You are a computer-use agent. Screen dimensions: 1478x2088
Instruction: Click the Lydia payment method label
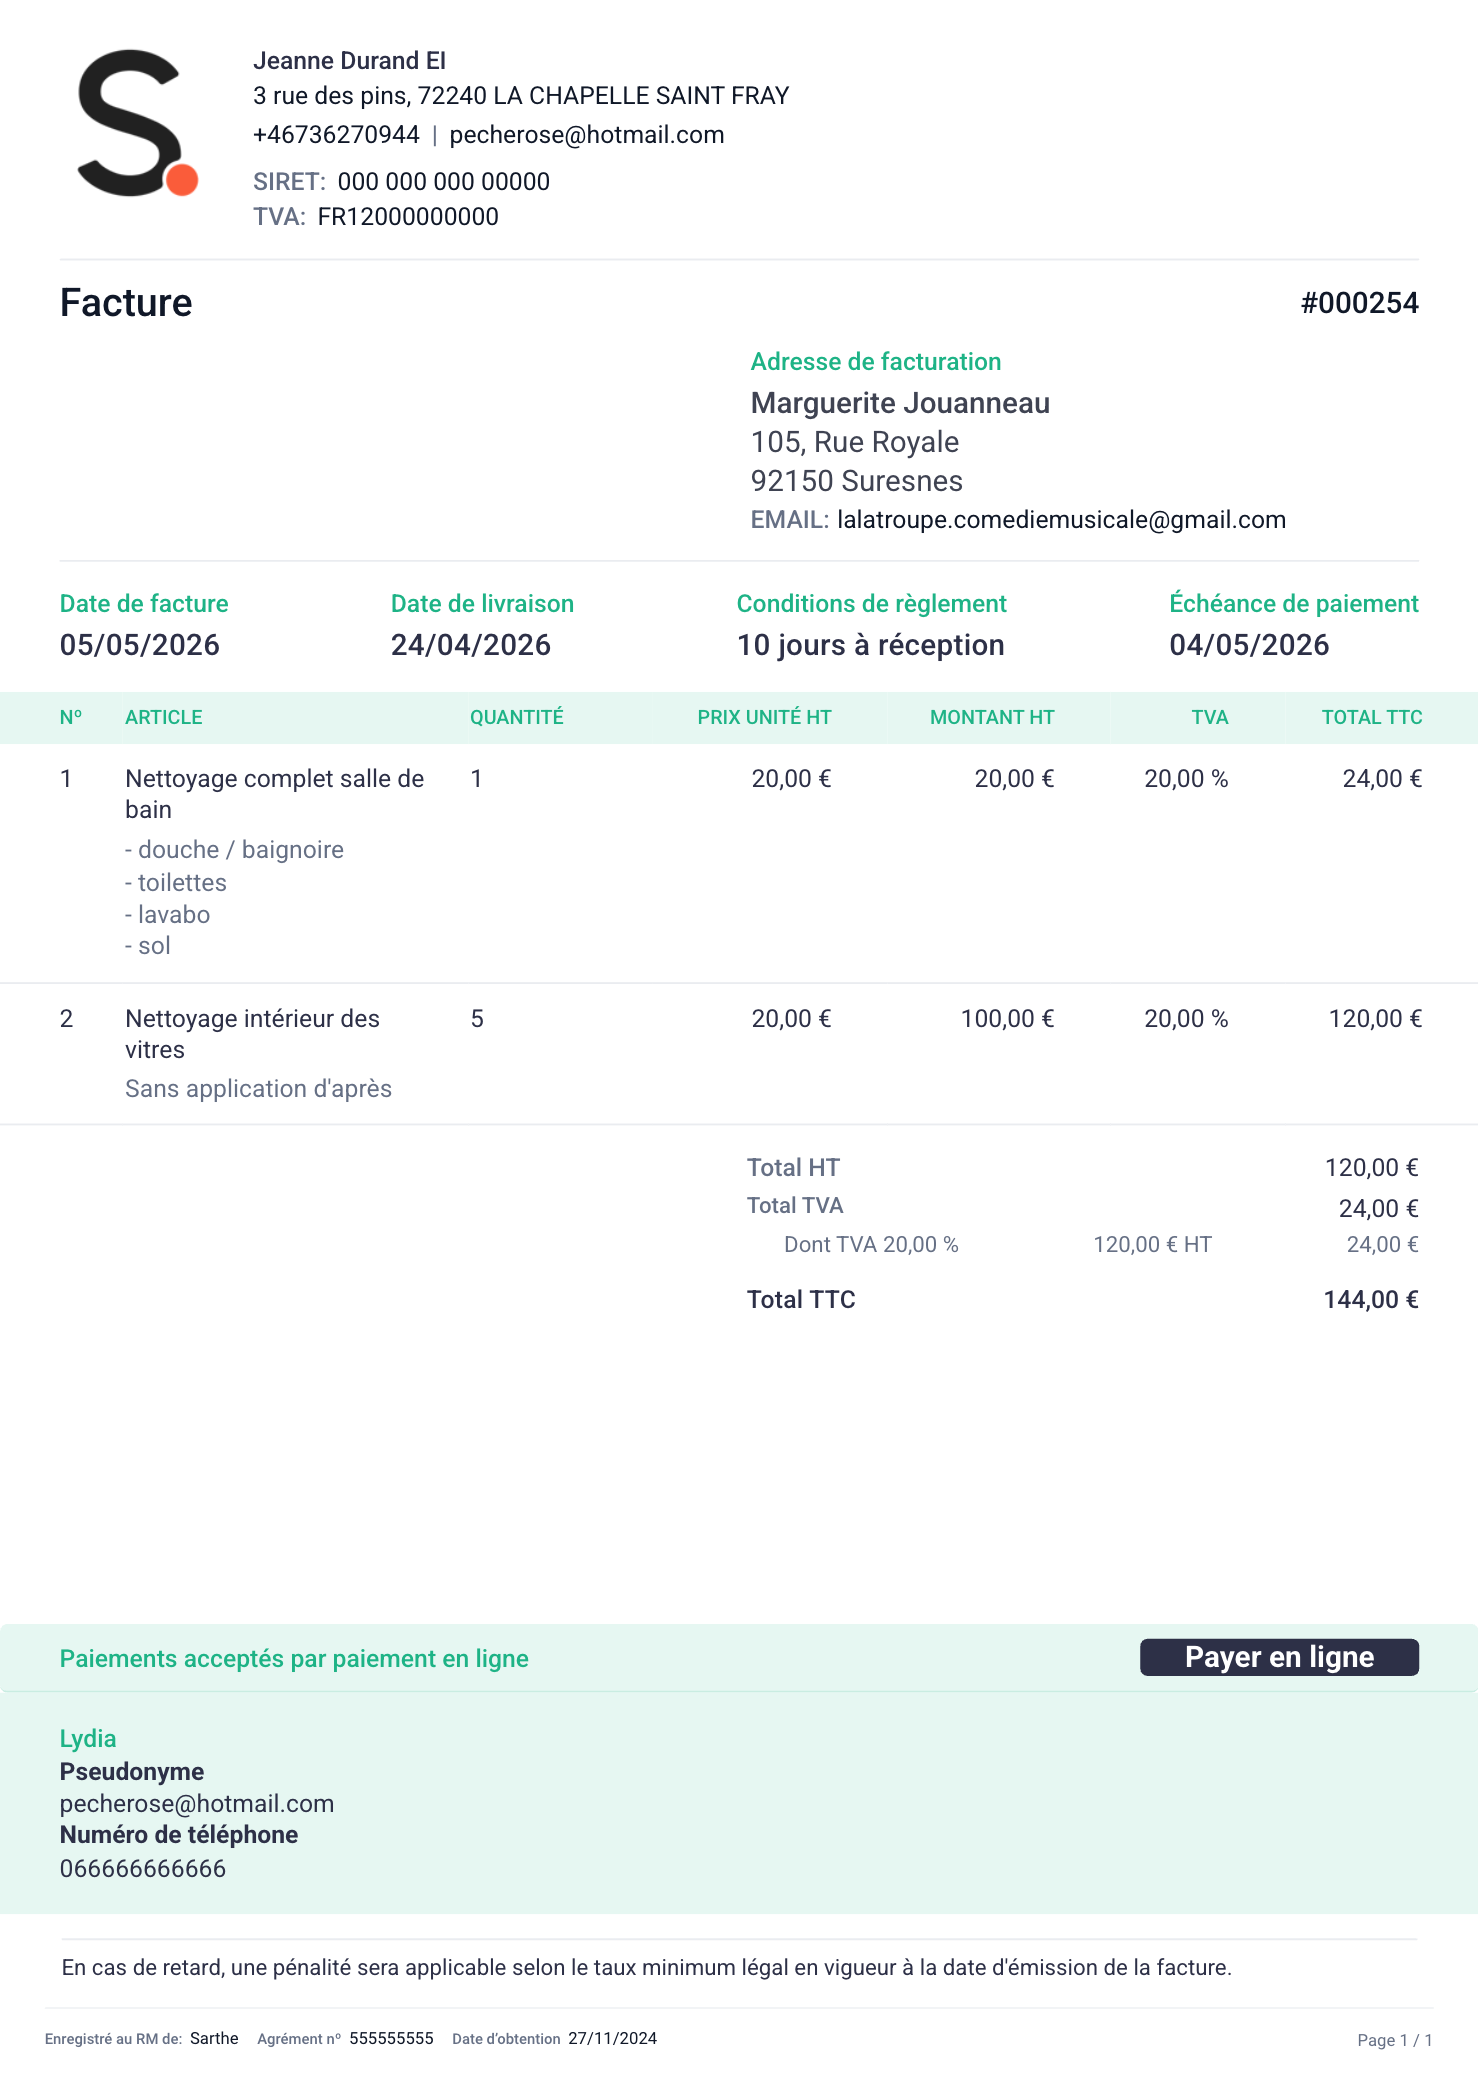pyautogui.click(x=88, y=1739)
